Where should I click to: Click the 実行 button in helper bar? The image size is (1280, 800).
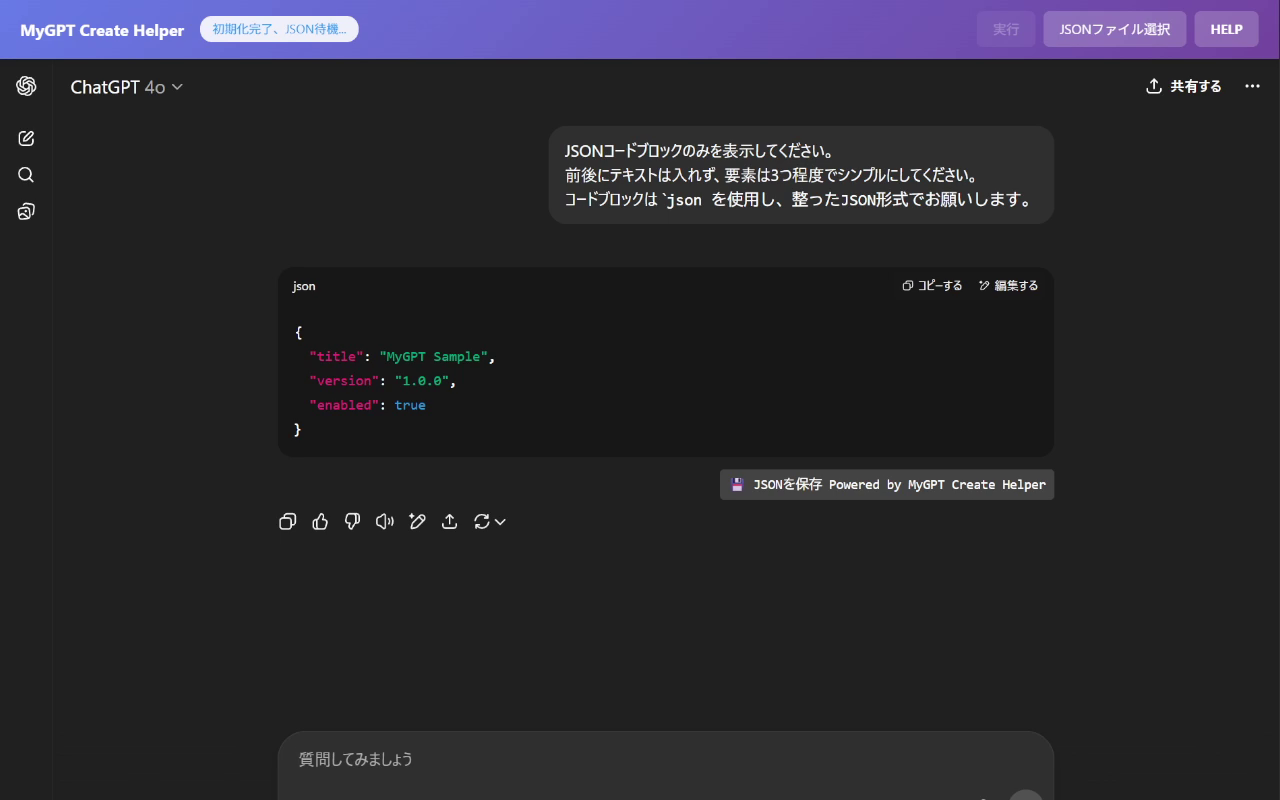(x=1006, y=29)
